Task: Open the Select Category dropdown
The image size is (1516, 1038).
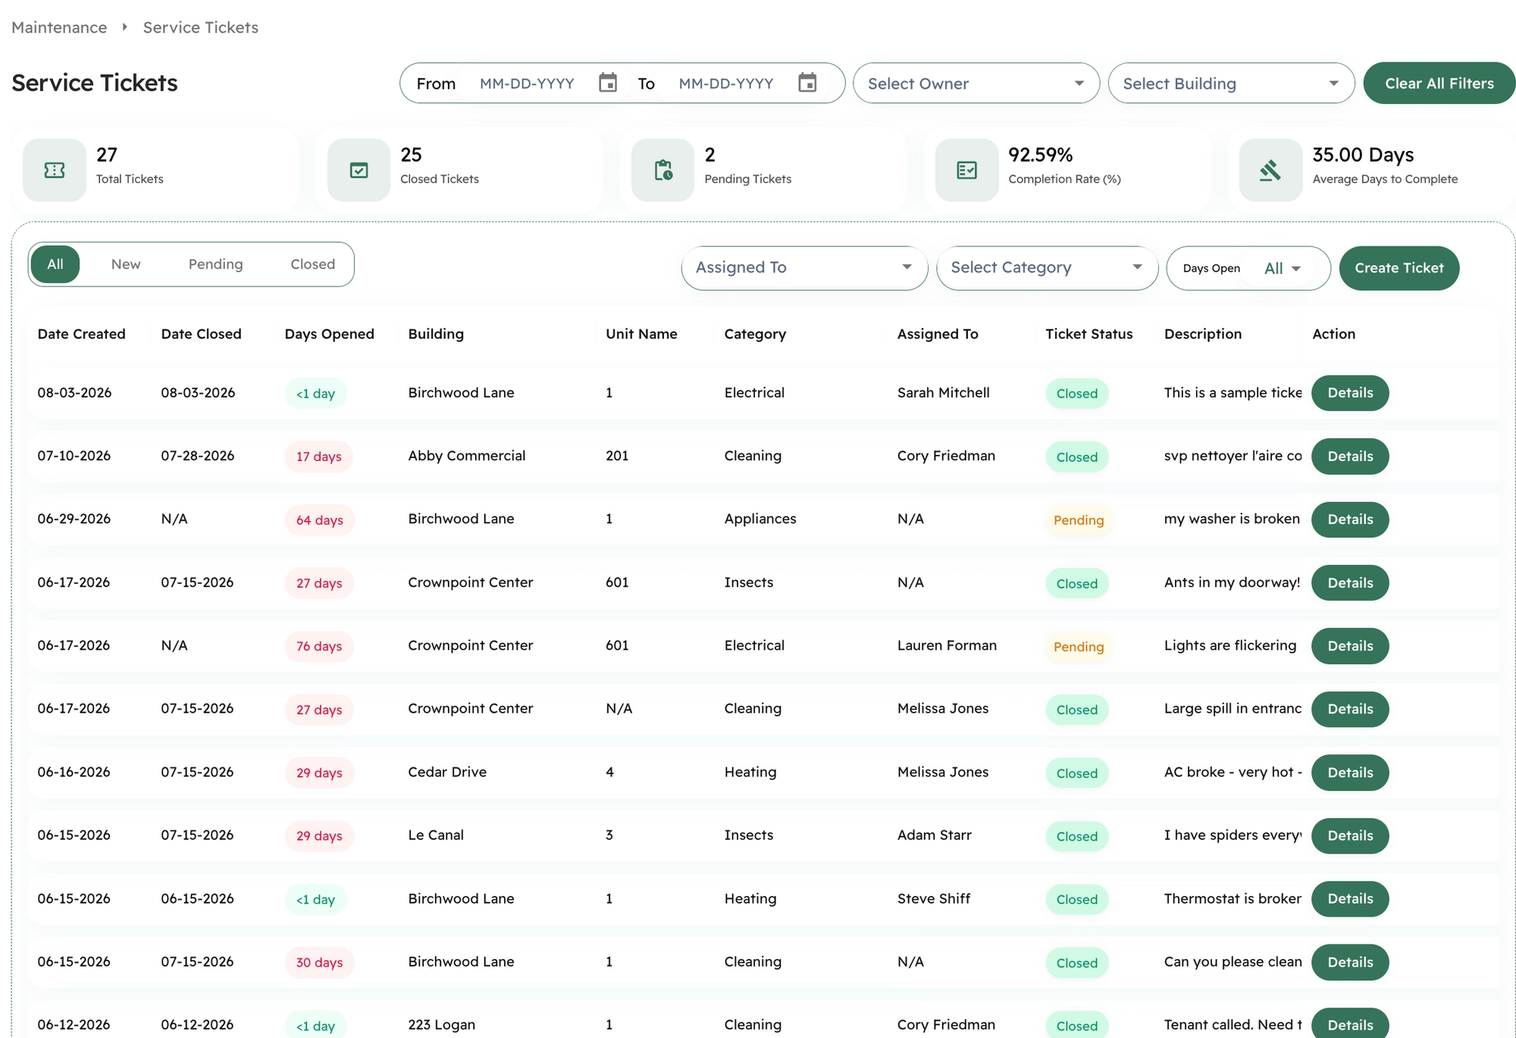Action: (x=1047, y=268)
